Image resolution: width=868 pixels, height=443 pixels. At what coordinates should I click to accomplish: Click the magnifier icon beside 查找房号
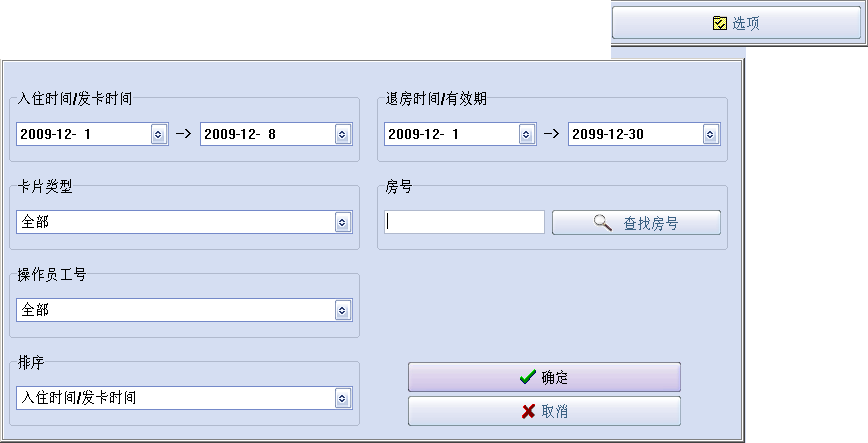603,223
